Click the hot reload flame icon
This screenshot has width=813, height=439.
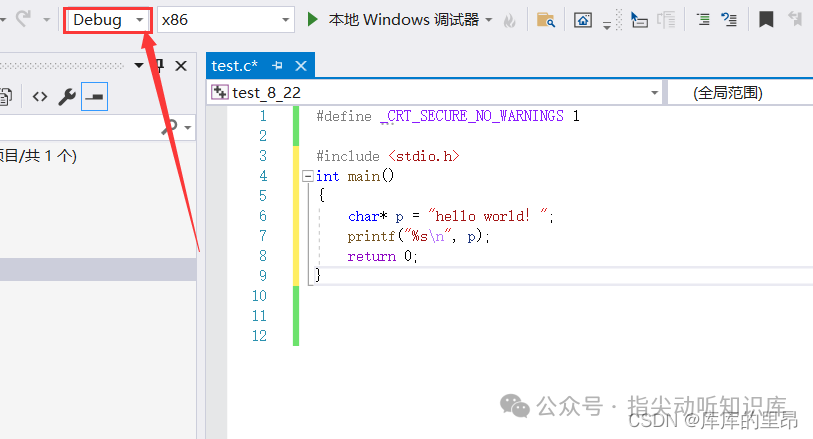tap(510, 20)
